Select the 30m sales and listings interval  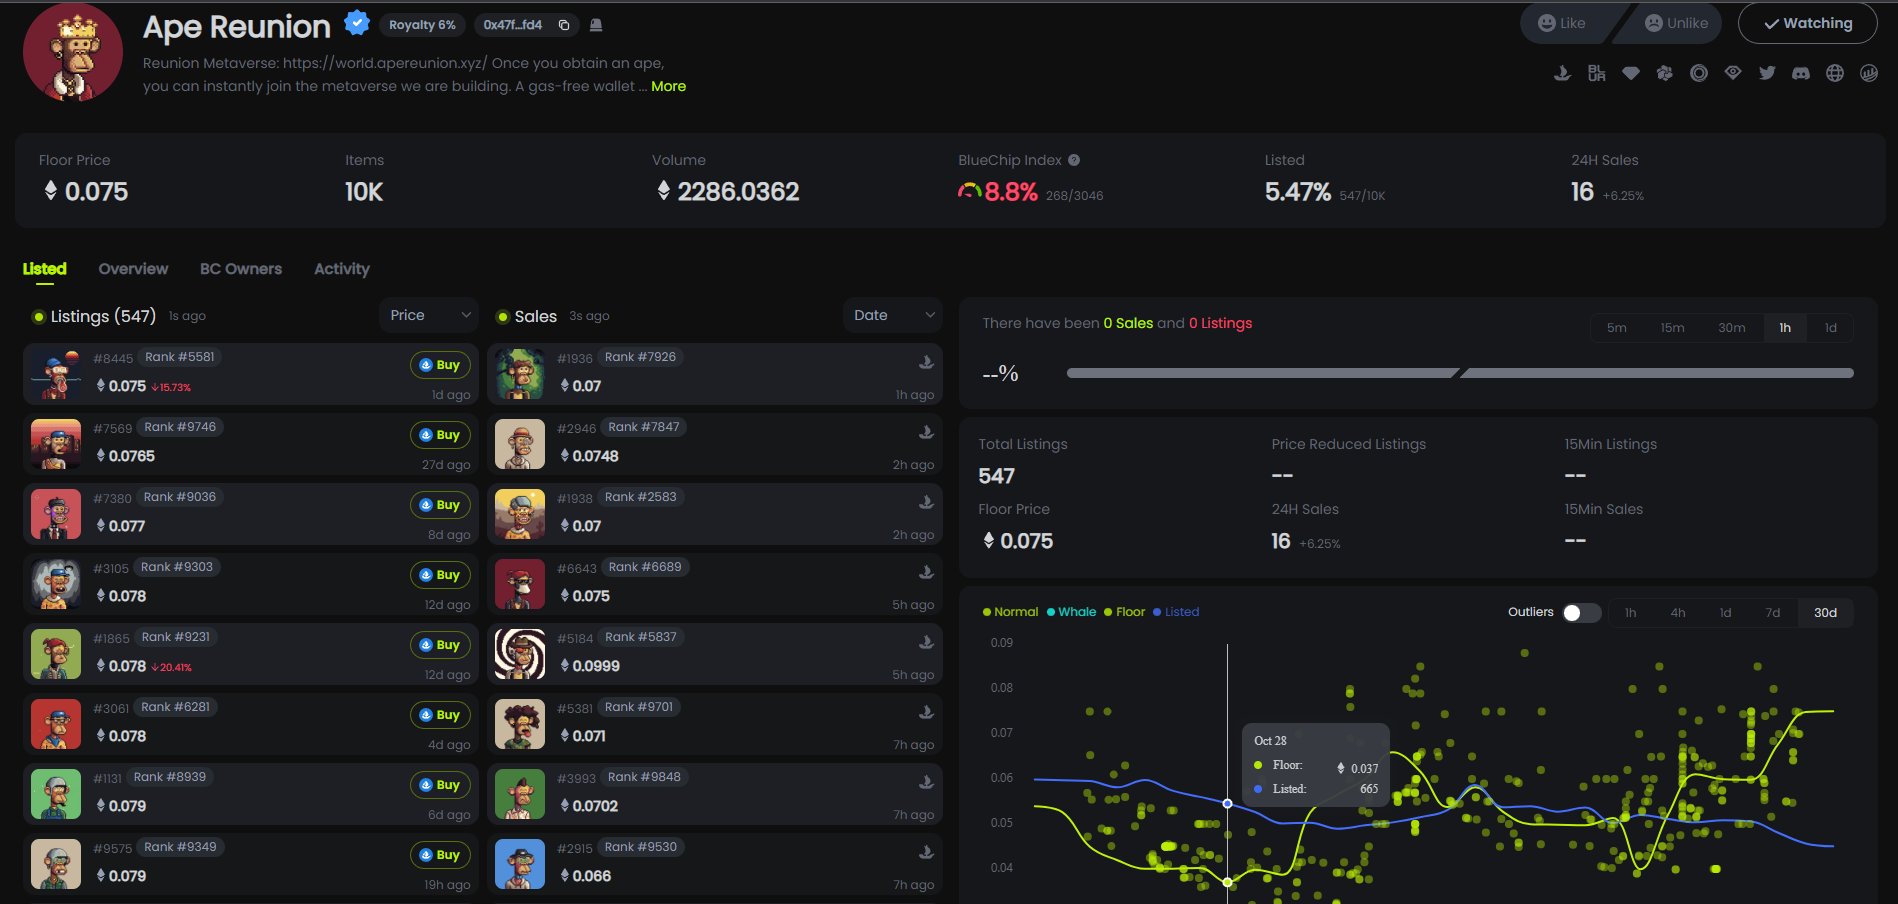[x=1732, y=328]
